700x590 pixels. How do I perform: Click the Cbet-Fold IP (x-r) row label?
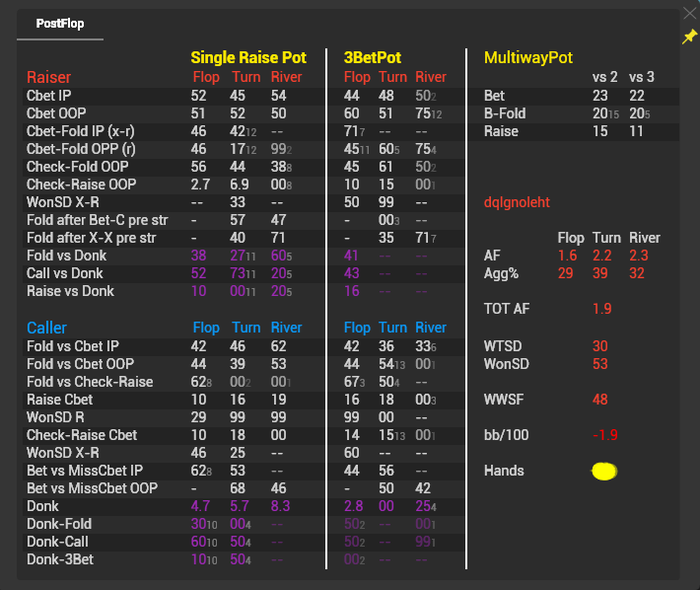[x=80, y=131]
